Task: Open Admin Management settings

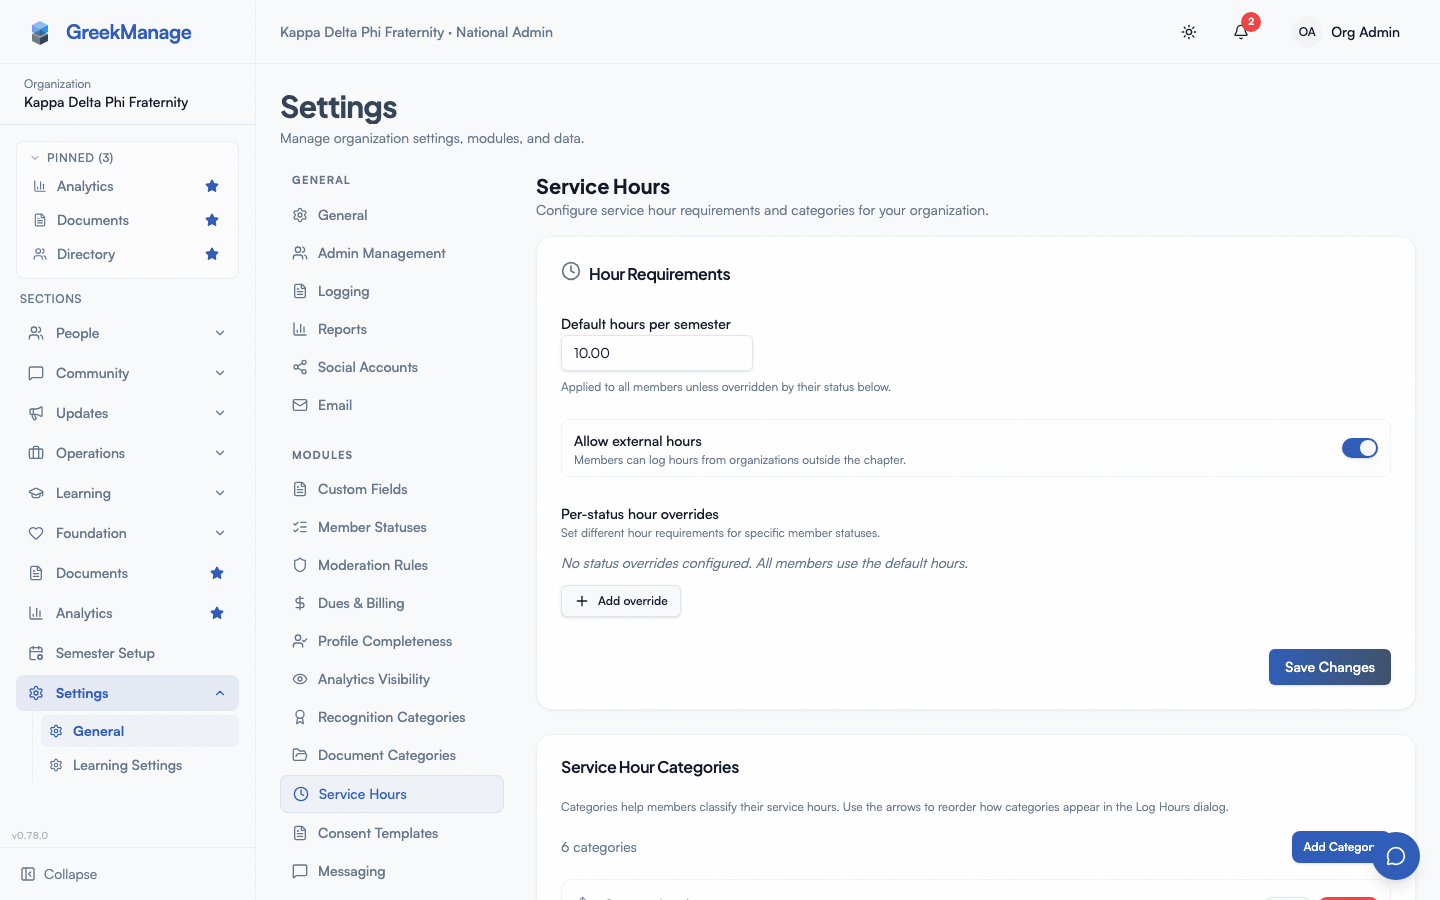Action: (392, 253)
